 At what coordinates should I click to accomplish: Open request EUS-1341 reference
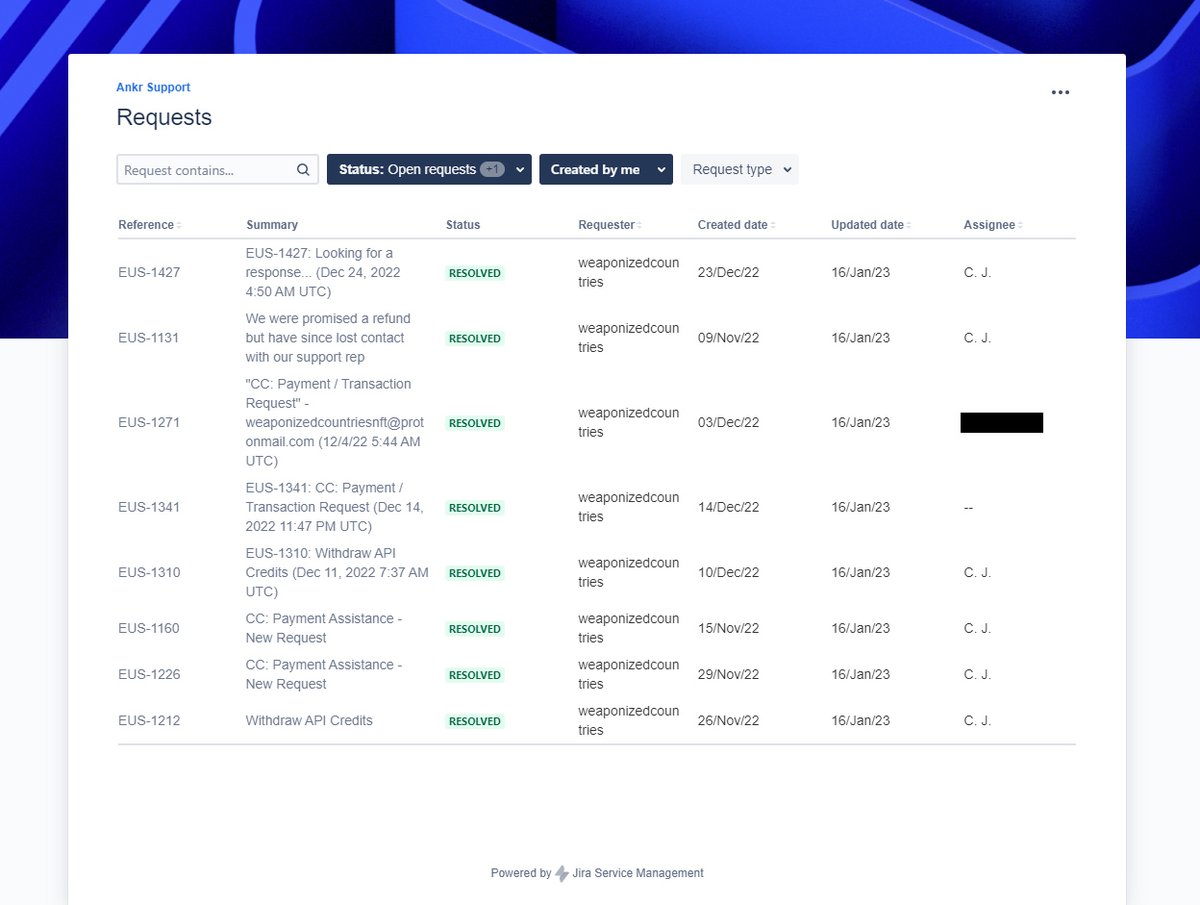[149, 507]
